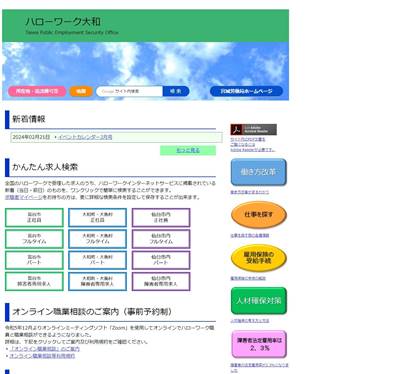This screenshot has width=400, height=374.
Task: Click the 新着情報 section heading
Action: tap(29, 119)
